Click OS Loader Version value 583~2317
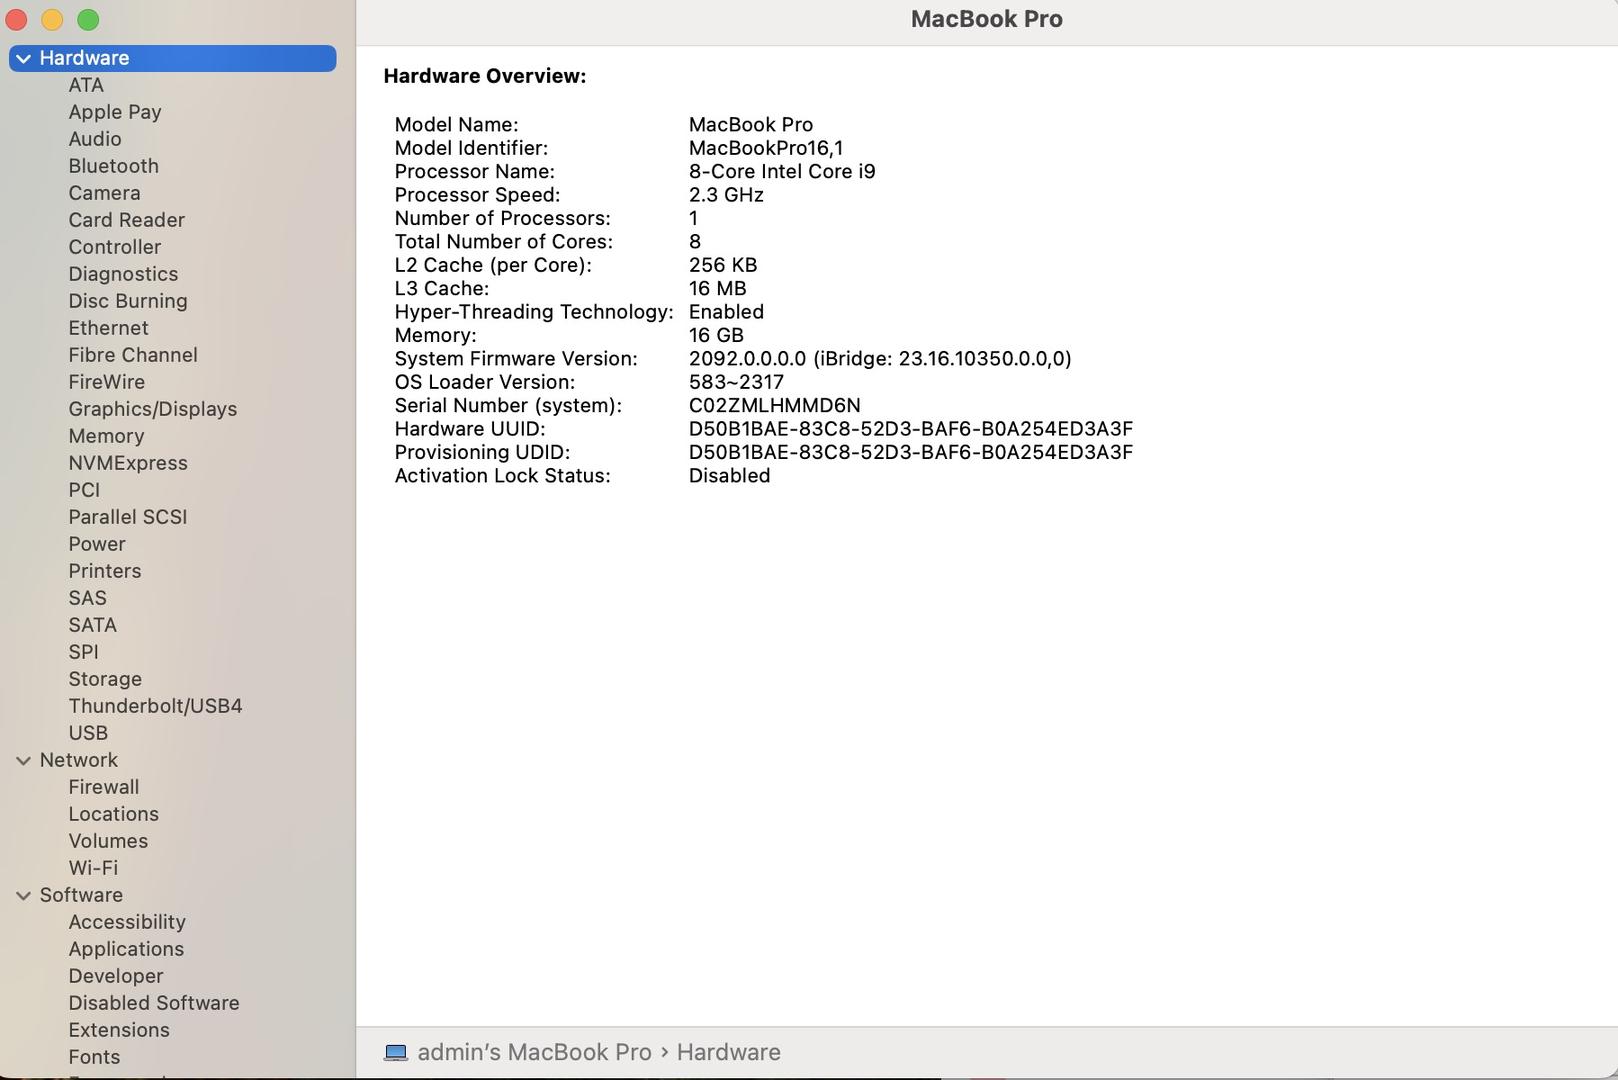Image resolution: width=1618 pixels, height=1080 pixels. (x=735, y=382)
